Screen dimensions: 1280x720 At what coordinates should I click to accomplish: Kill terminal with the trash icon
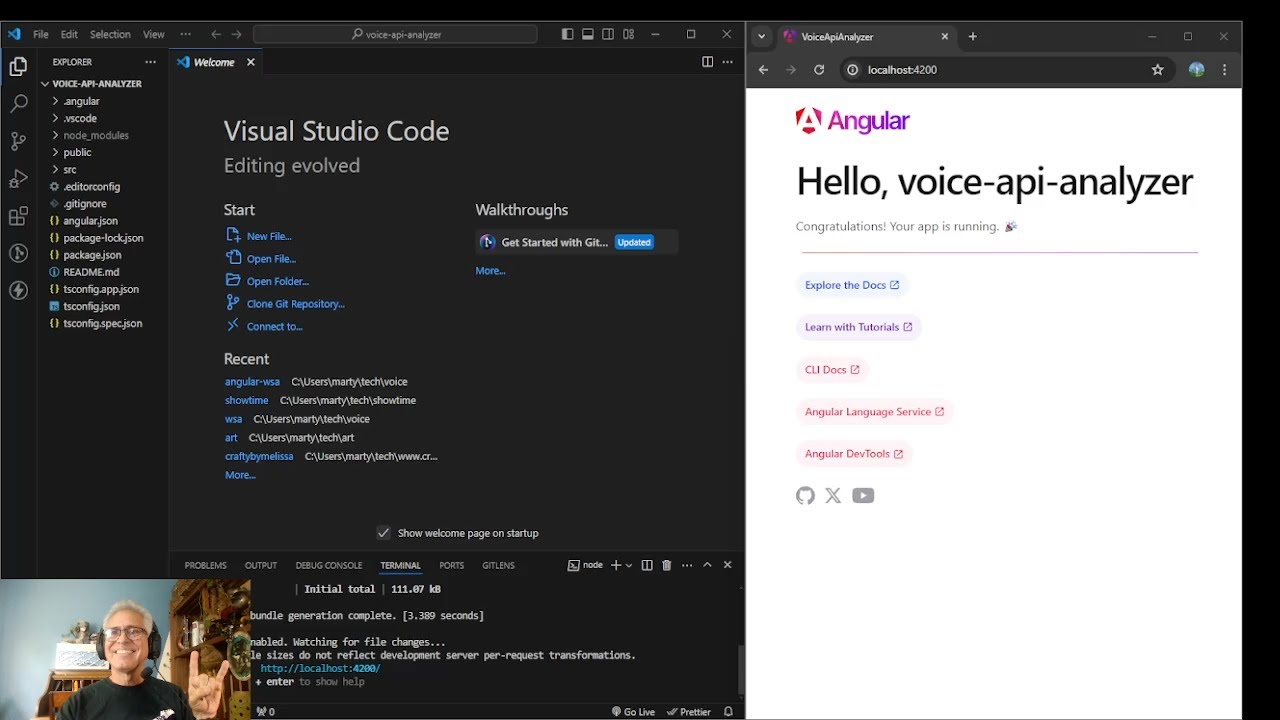tap(667, 565)
